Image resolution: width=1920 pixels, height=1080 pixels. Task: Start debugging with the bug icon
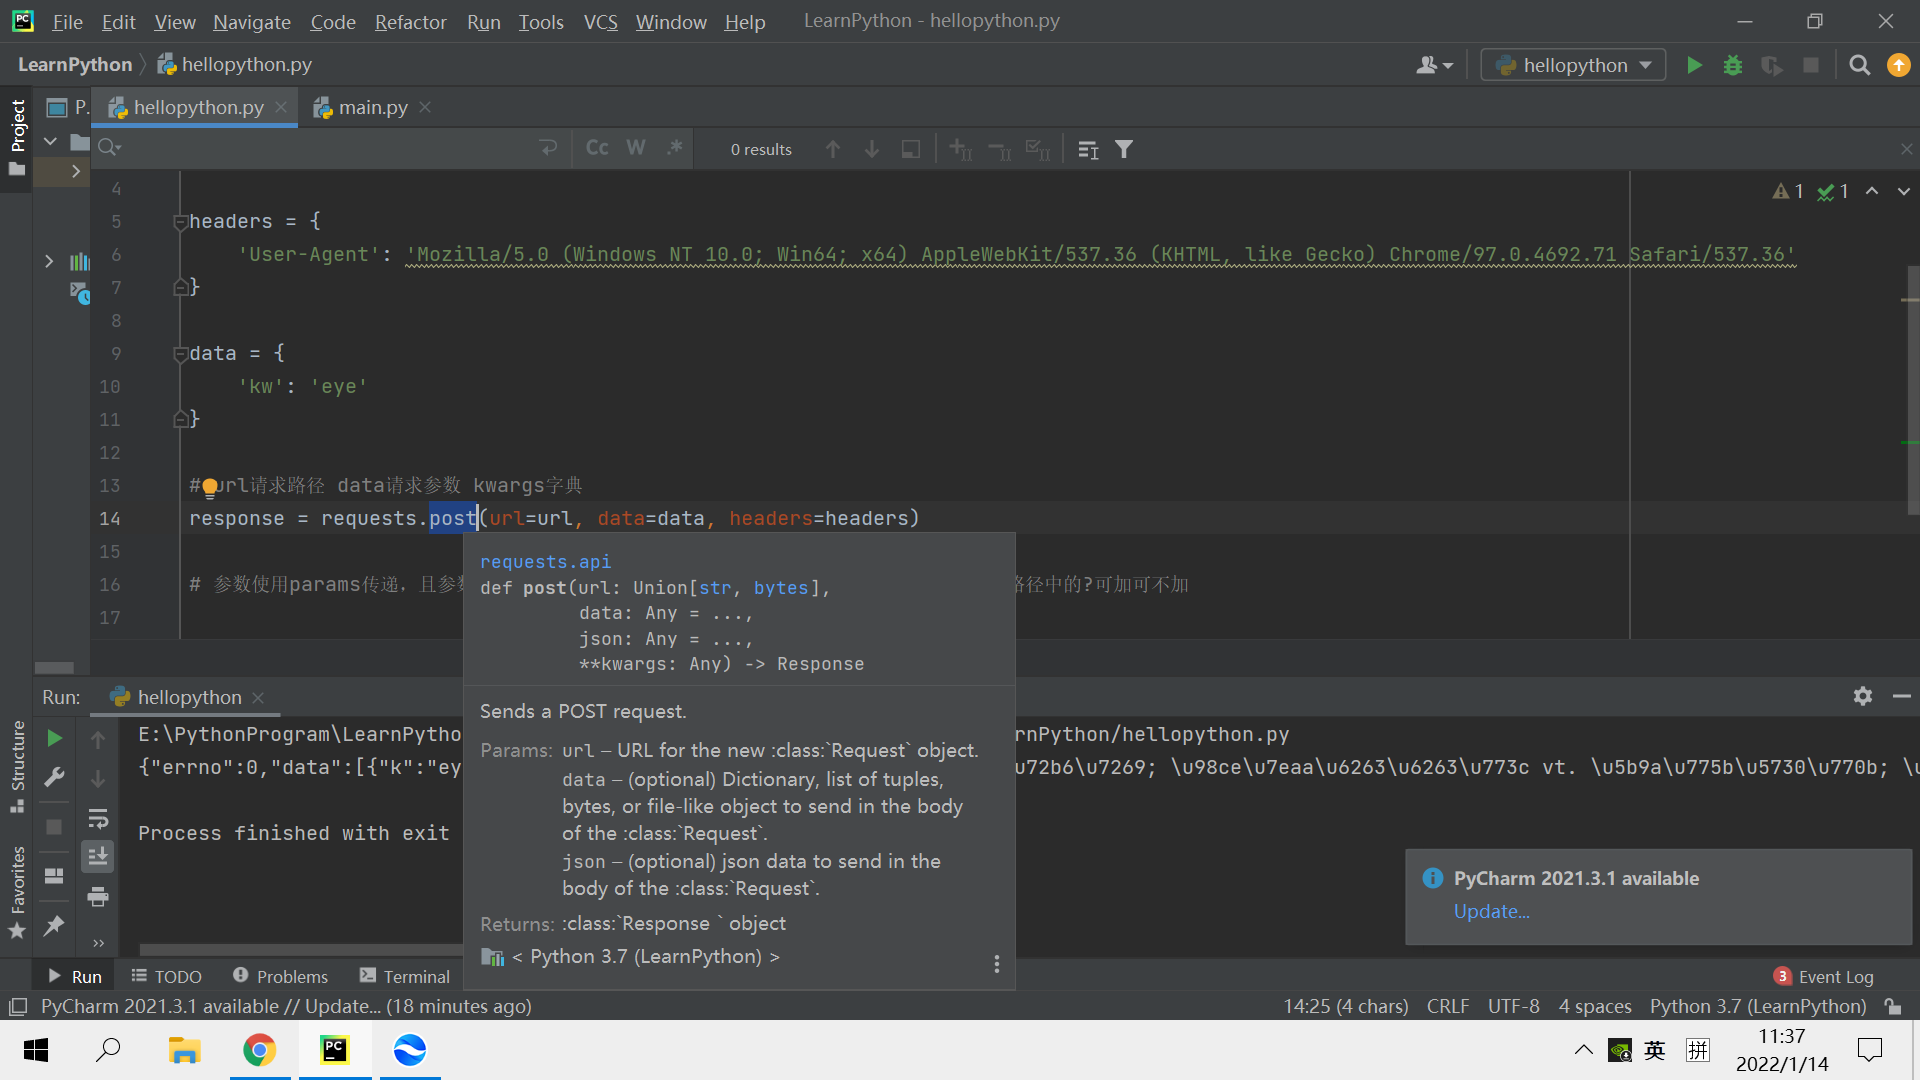tap(1733, 66)
